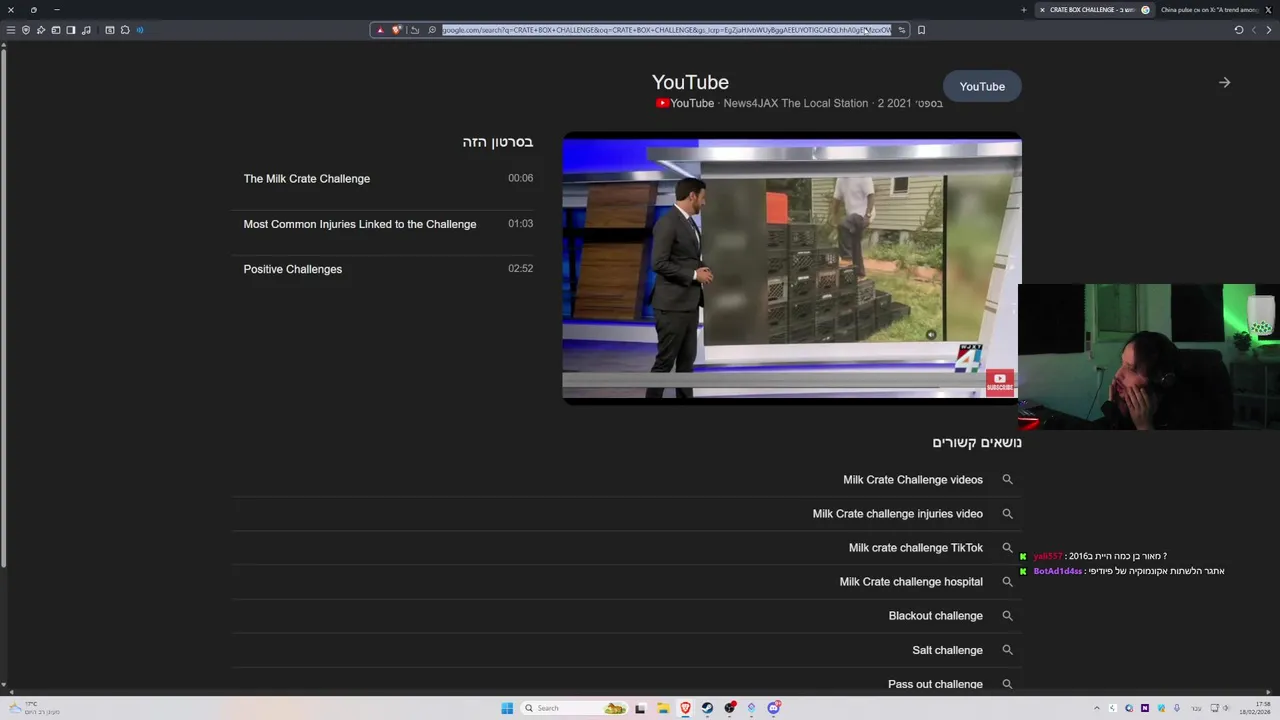Click the YouTube pill button
1280x720 pixels.
pyautogui.click(x=982, y=87)
